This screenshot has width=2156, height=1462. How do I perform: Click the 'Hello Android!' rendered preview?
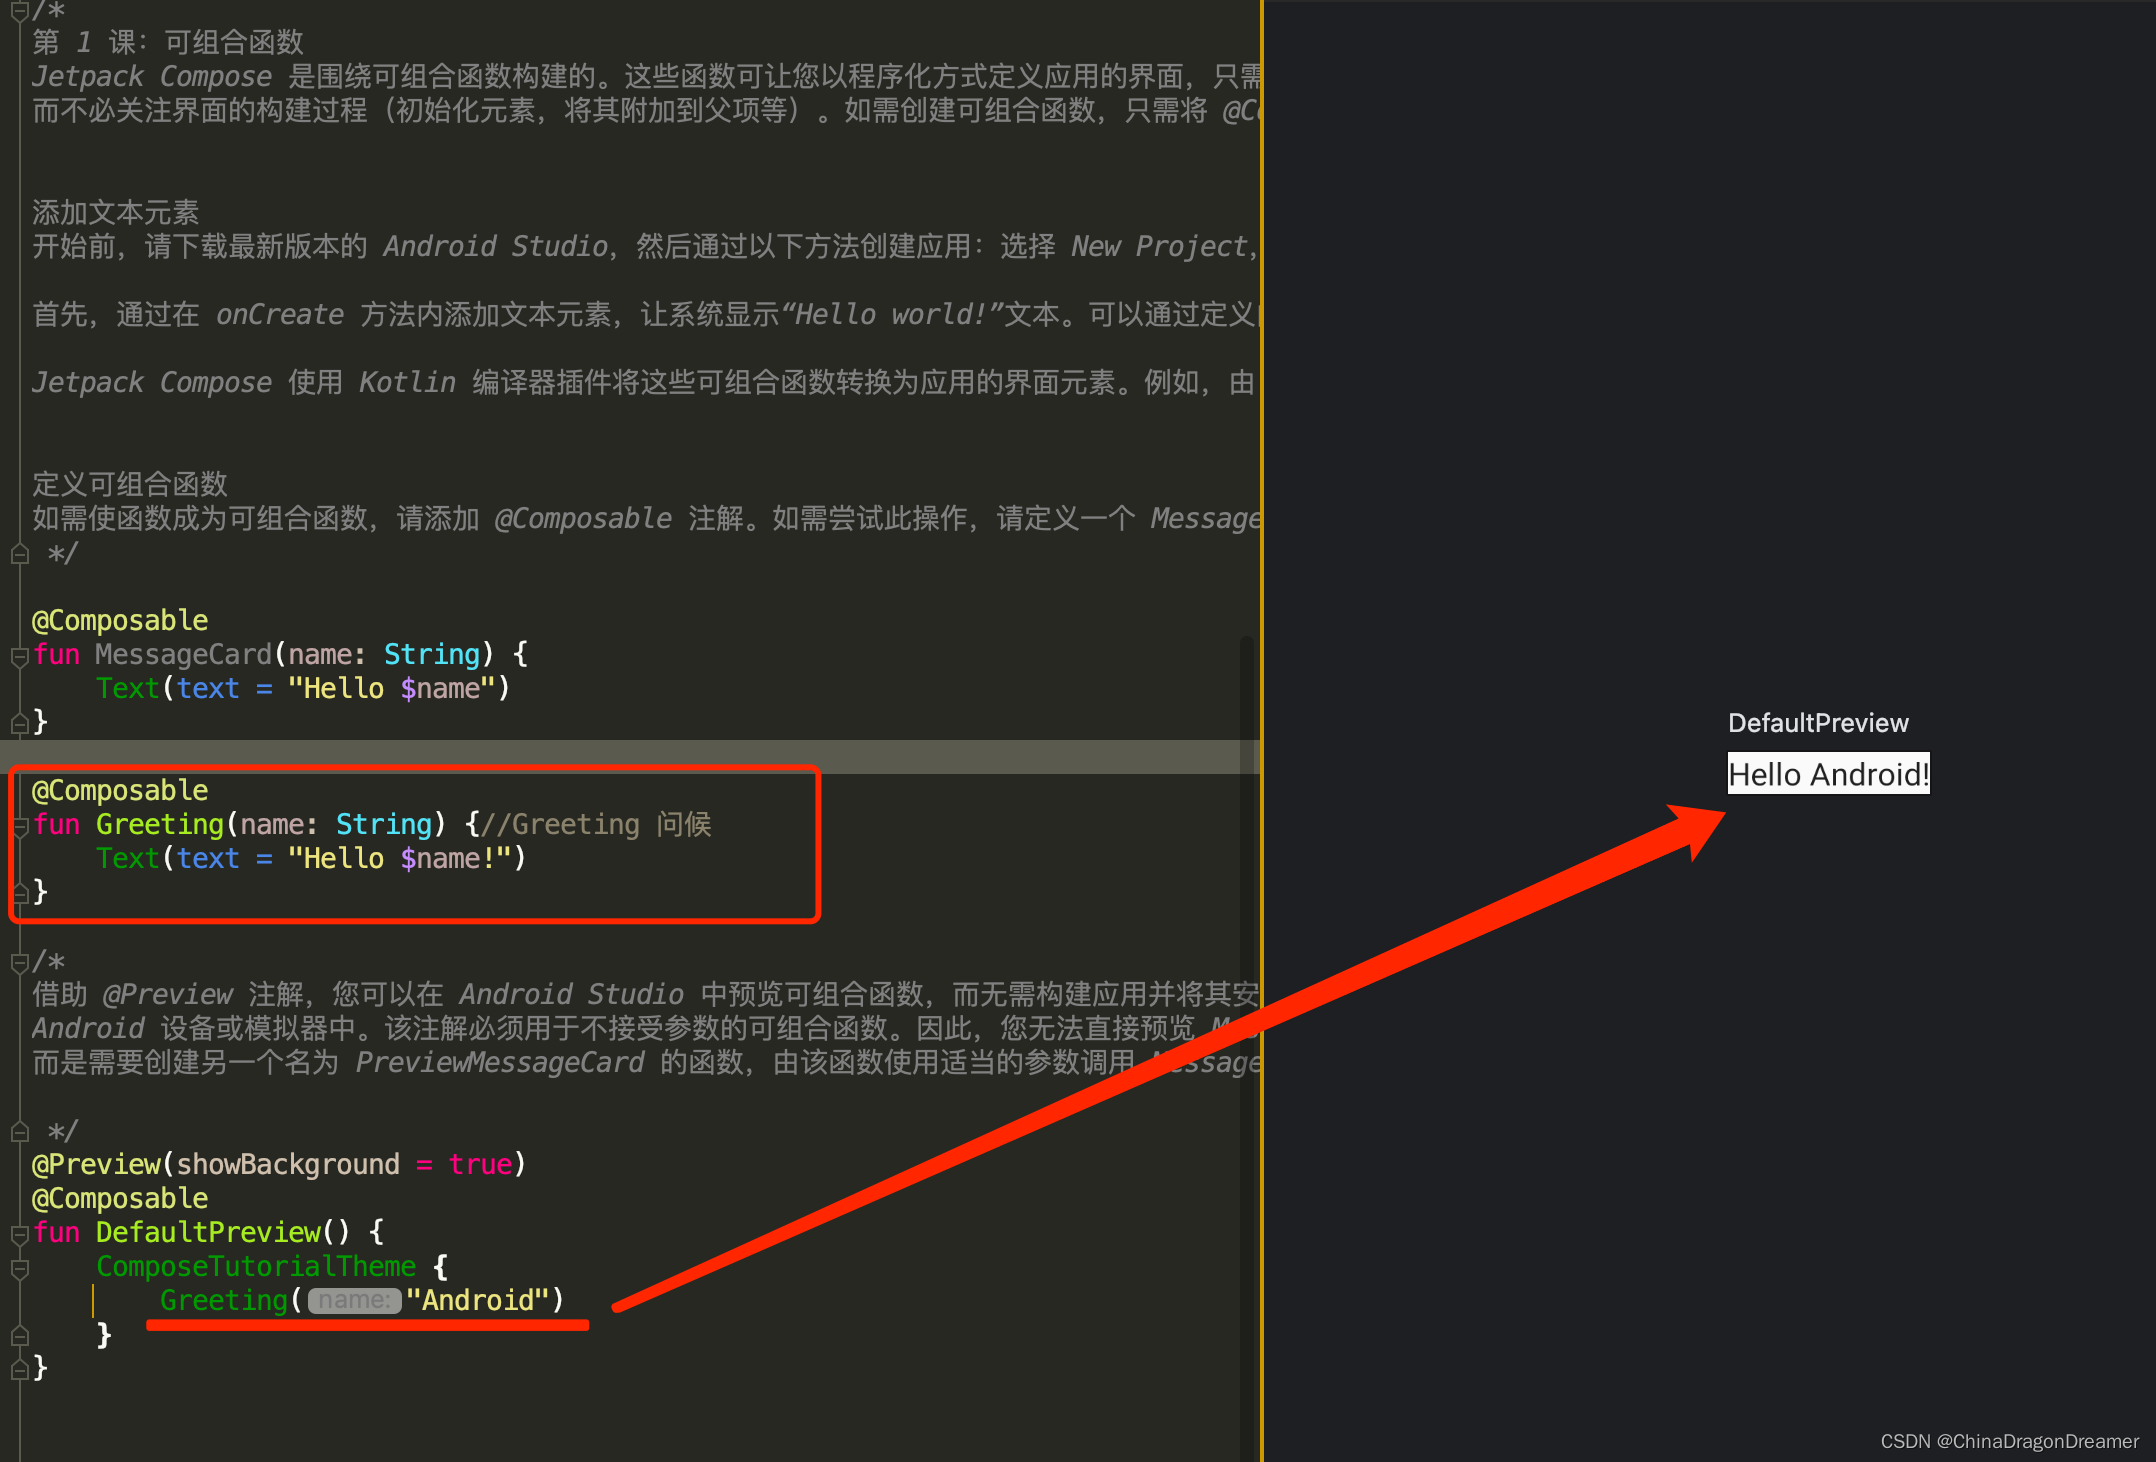click(x=1828, y=774)
